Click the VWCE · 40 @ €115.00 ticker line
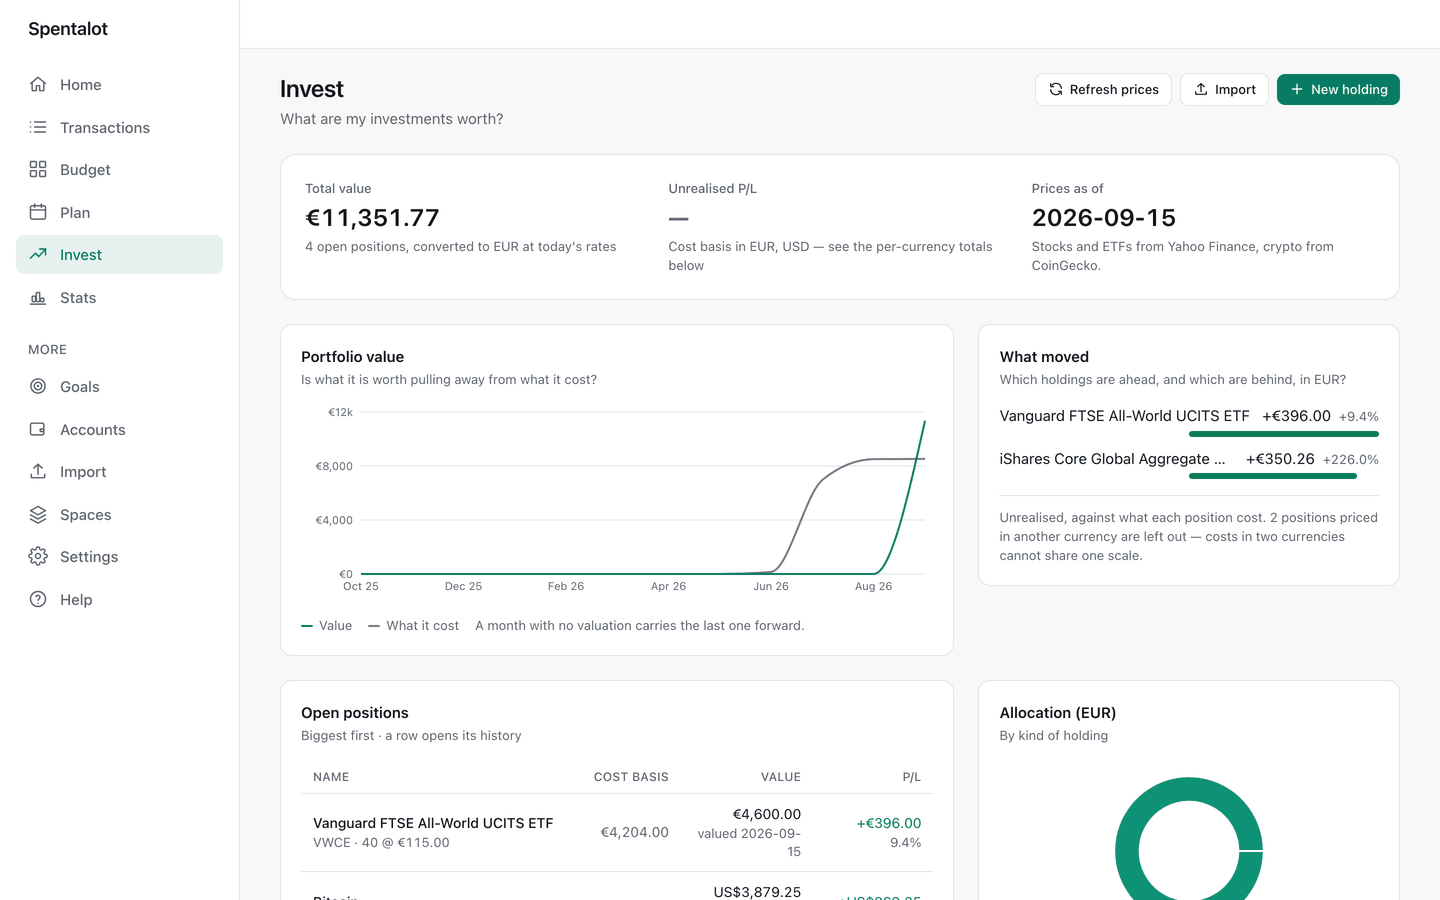 [381, 843]
